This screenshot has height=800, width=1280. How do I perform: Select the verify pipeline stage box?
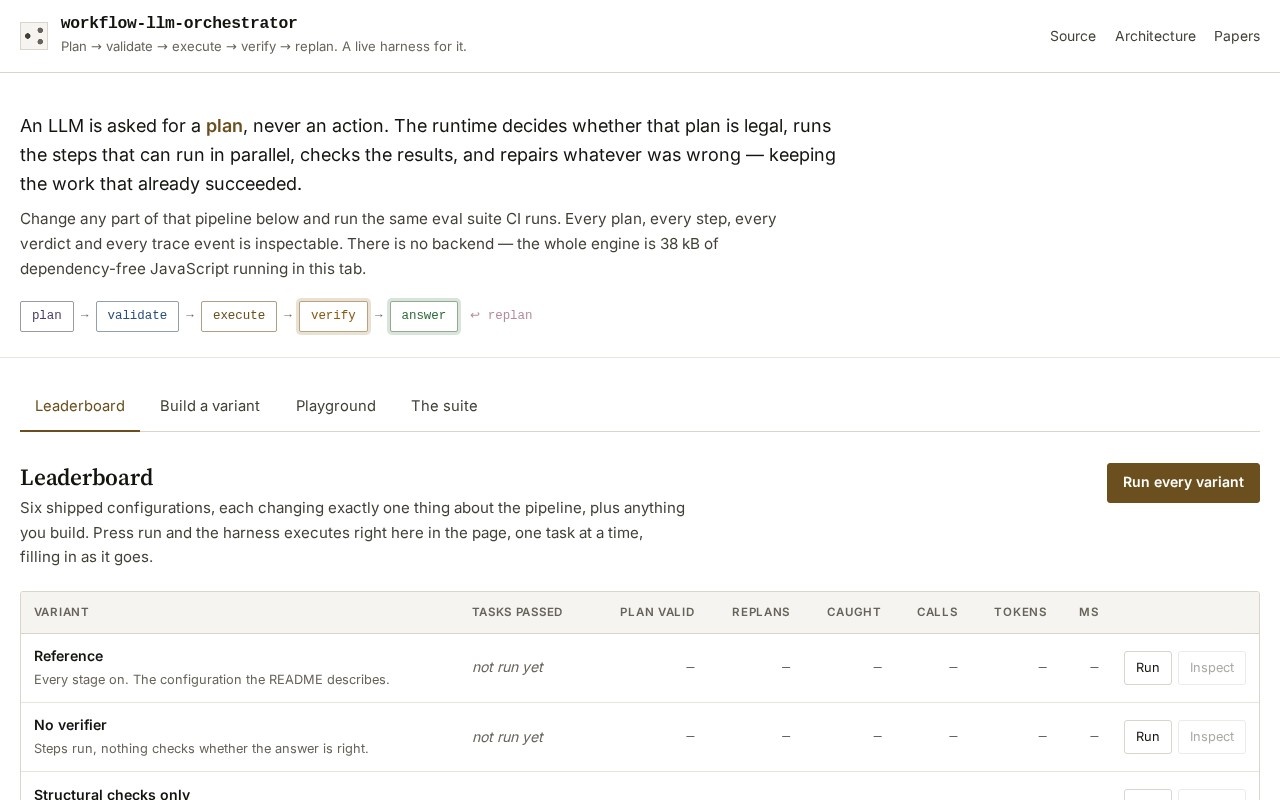tap(333, 316)
